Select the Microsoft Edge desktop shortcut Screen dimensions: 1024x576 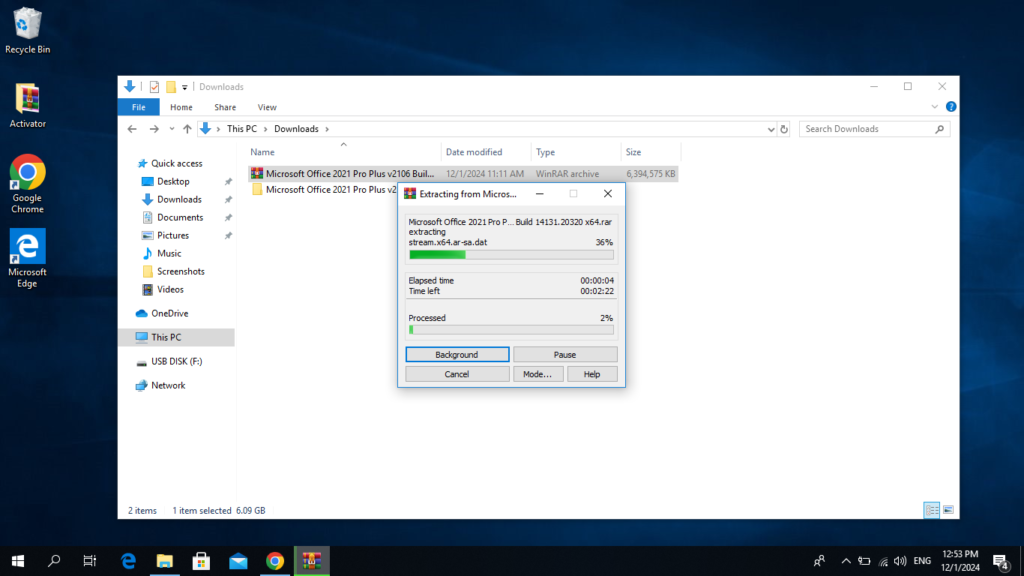click(27, 258)
